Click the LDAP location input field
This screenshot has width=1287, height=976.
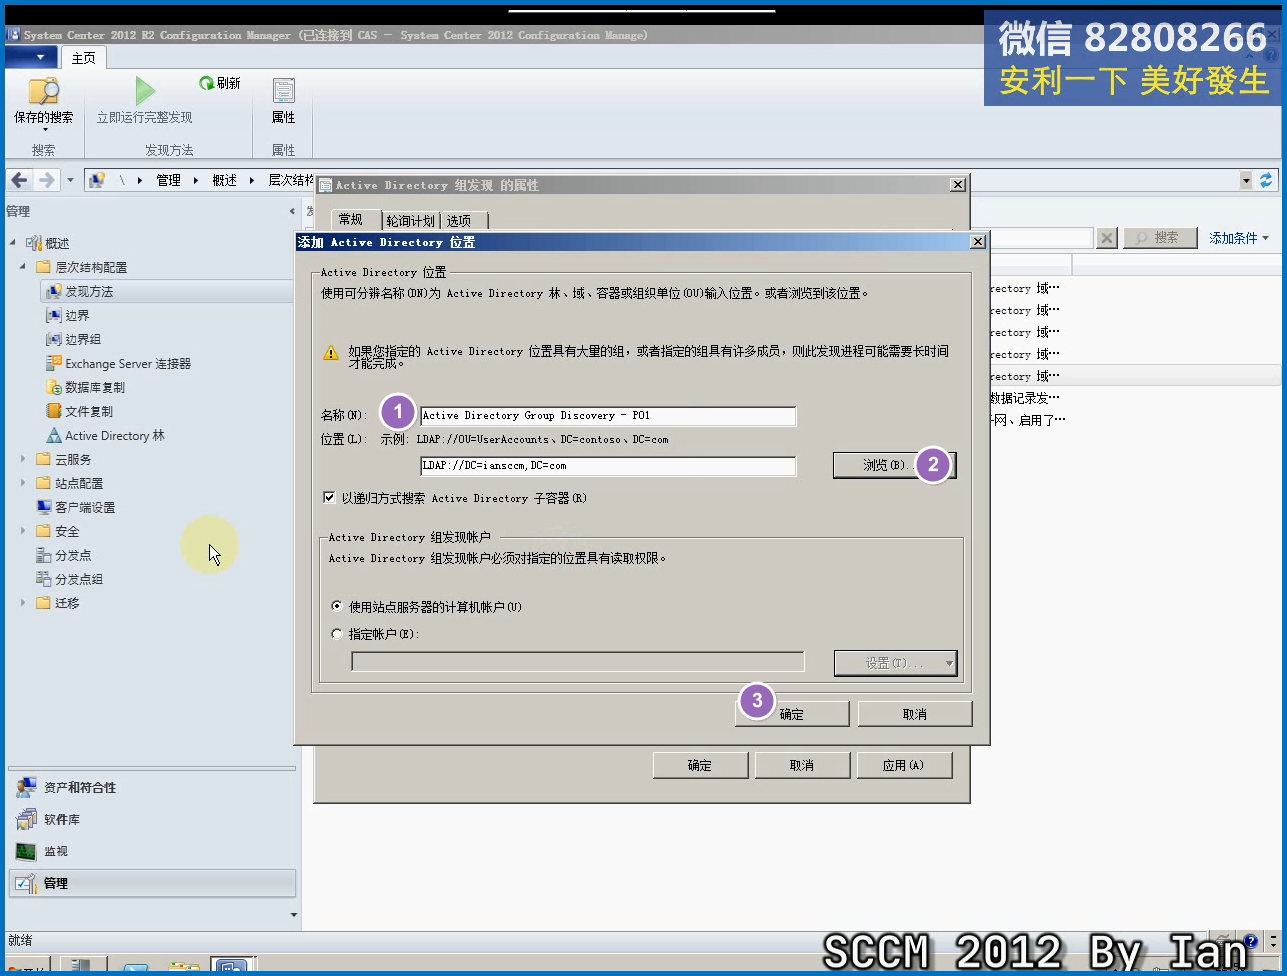pos(608,466)
